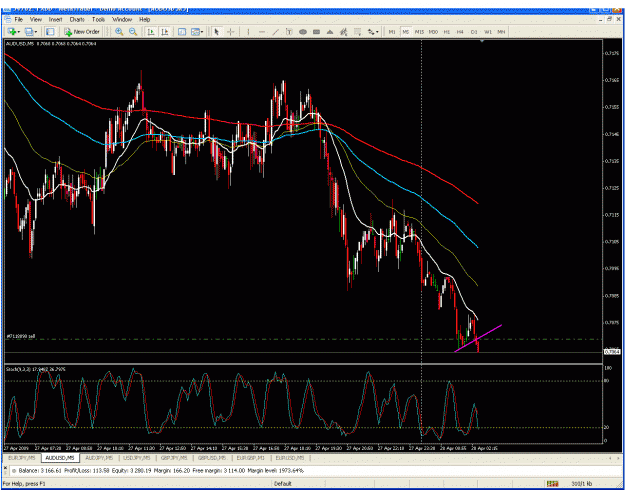Select the arrow cursor tool
Image resolution: width=625 pixels, height=490 pixels.
pyautogui.click(x=217, y=32)
